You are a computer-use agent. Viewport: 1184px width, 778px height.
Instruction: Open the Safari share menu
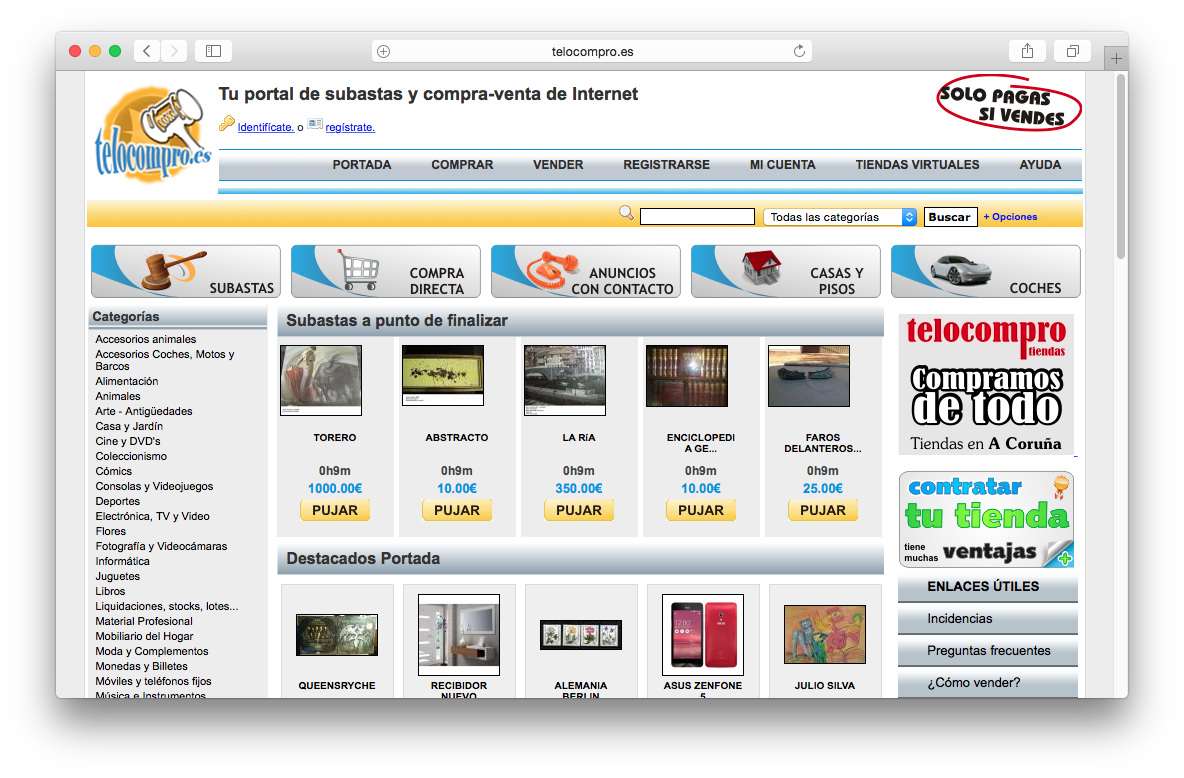click(x=1027, y=51)
